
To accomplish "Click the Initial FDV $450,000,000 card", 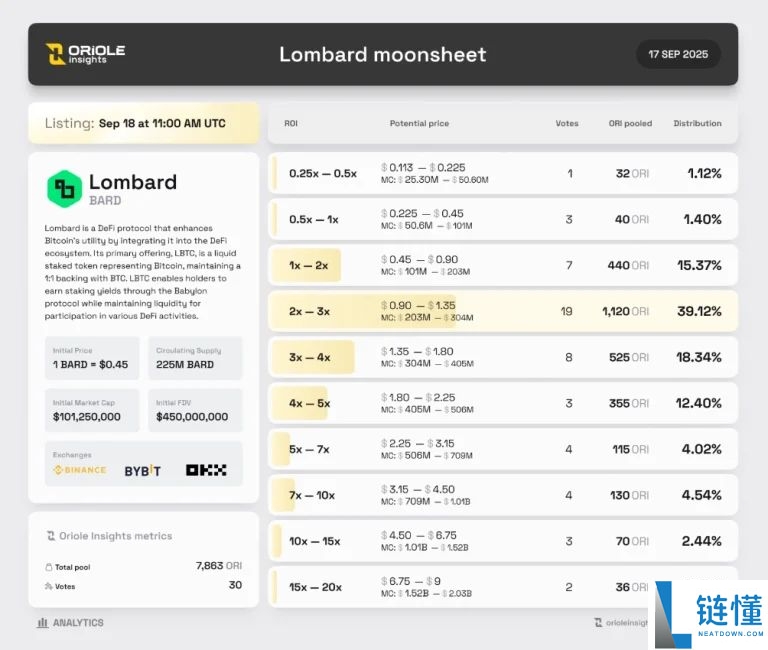I will click(x=195, y=410).
